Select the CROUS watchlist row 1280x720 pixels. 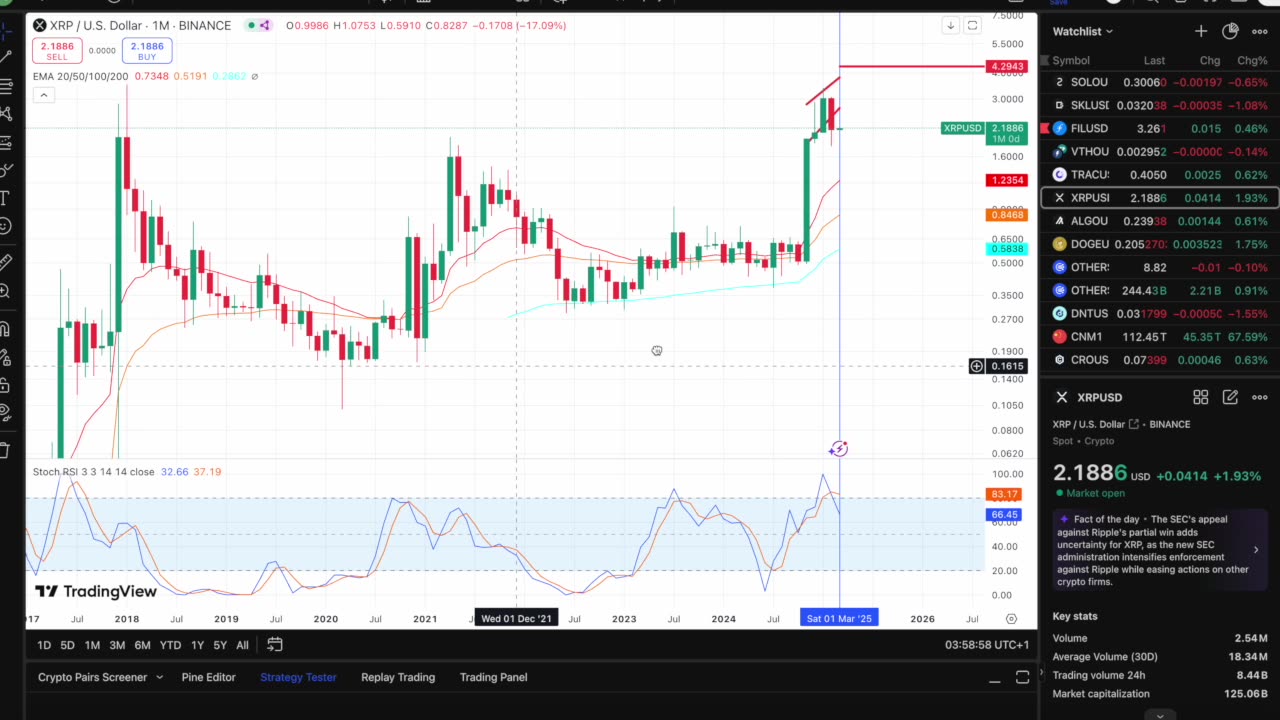pos(1160,359)
